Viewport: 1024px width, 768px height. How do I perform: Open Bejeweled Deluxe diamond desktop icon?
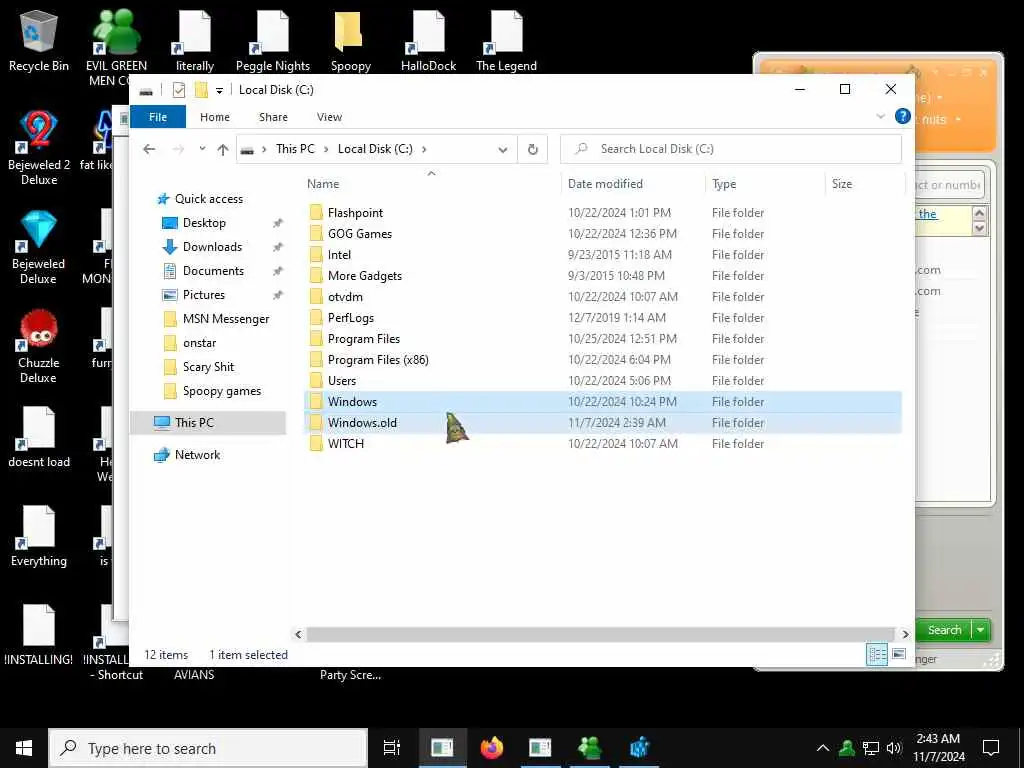(39, 247)
